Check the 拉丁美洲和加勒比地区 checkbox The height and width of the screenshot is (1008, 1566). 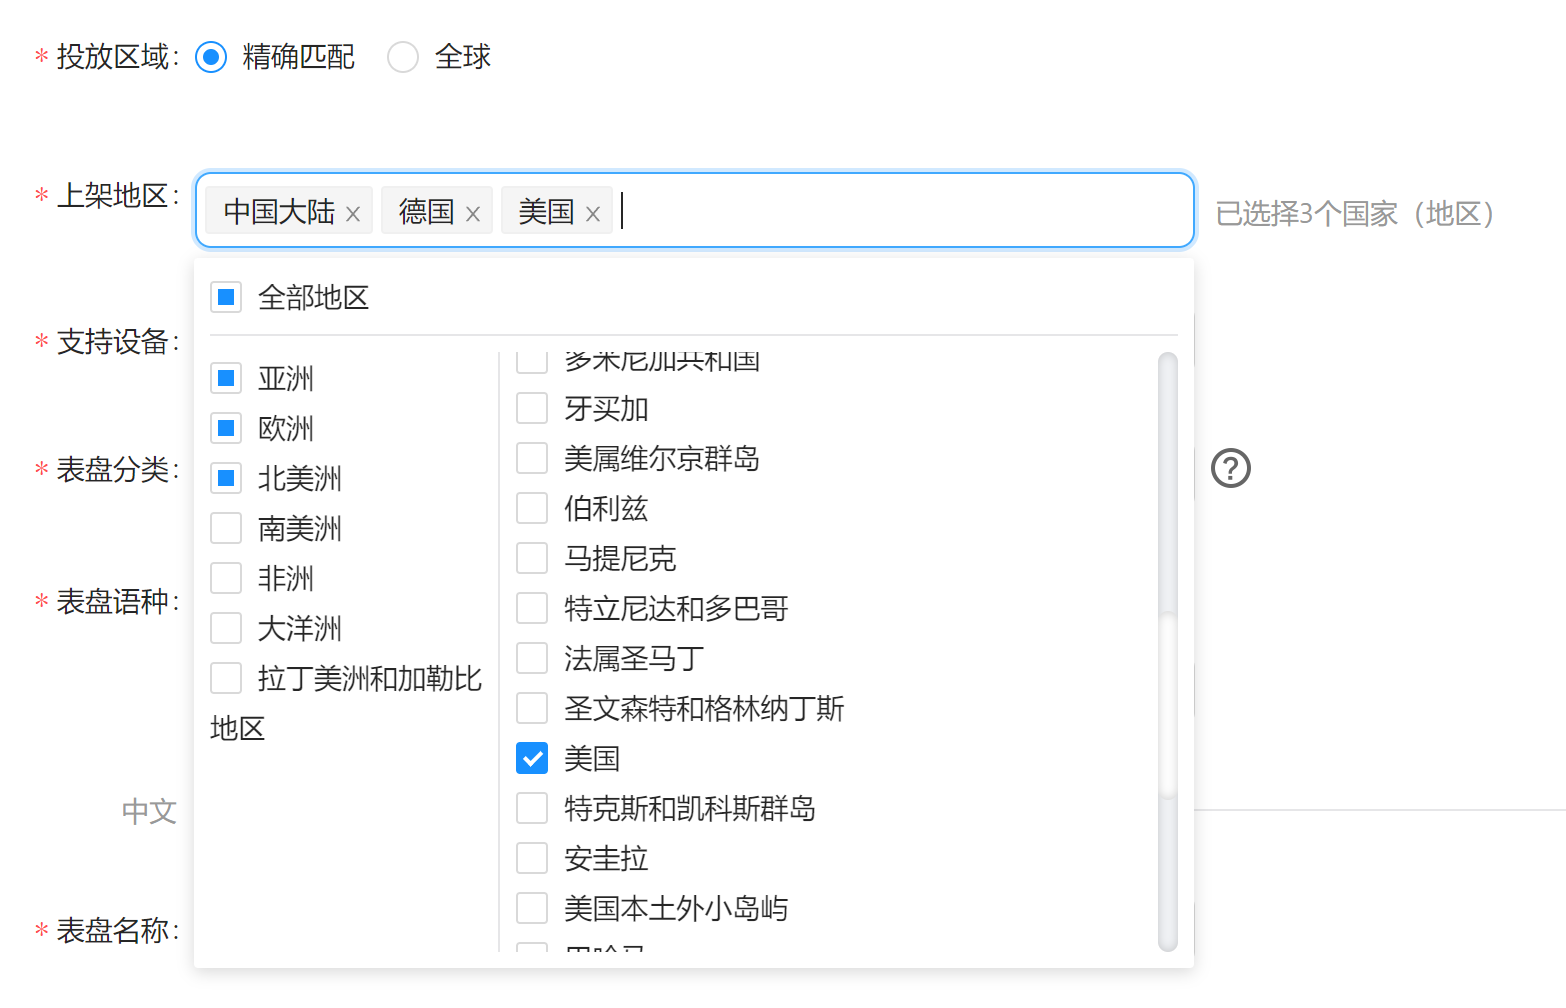pos(226,678)
